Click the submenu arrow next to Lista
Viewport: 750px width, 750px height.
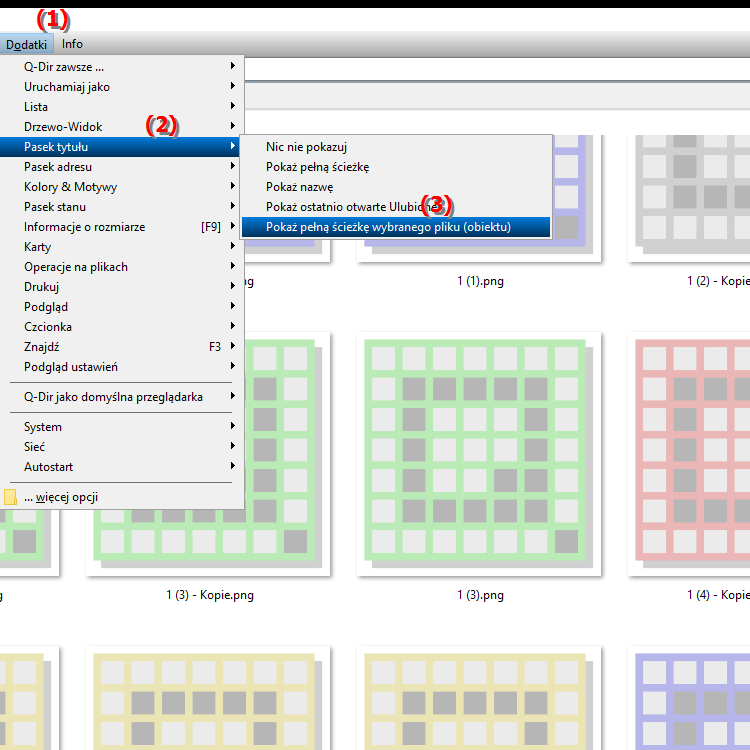[x=232, y=106]
